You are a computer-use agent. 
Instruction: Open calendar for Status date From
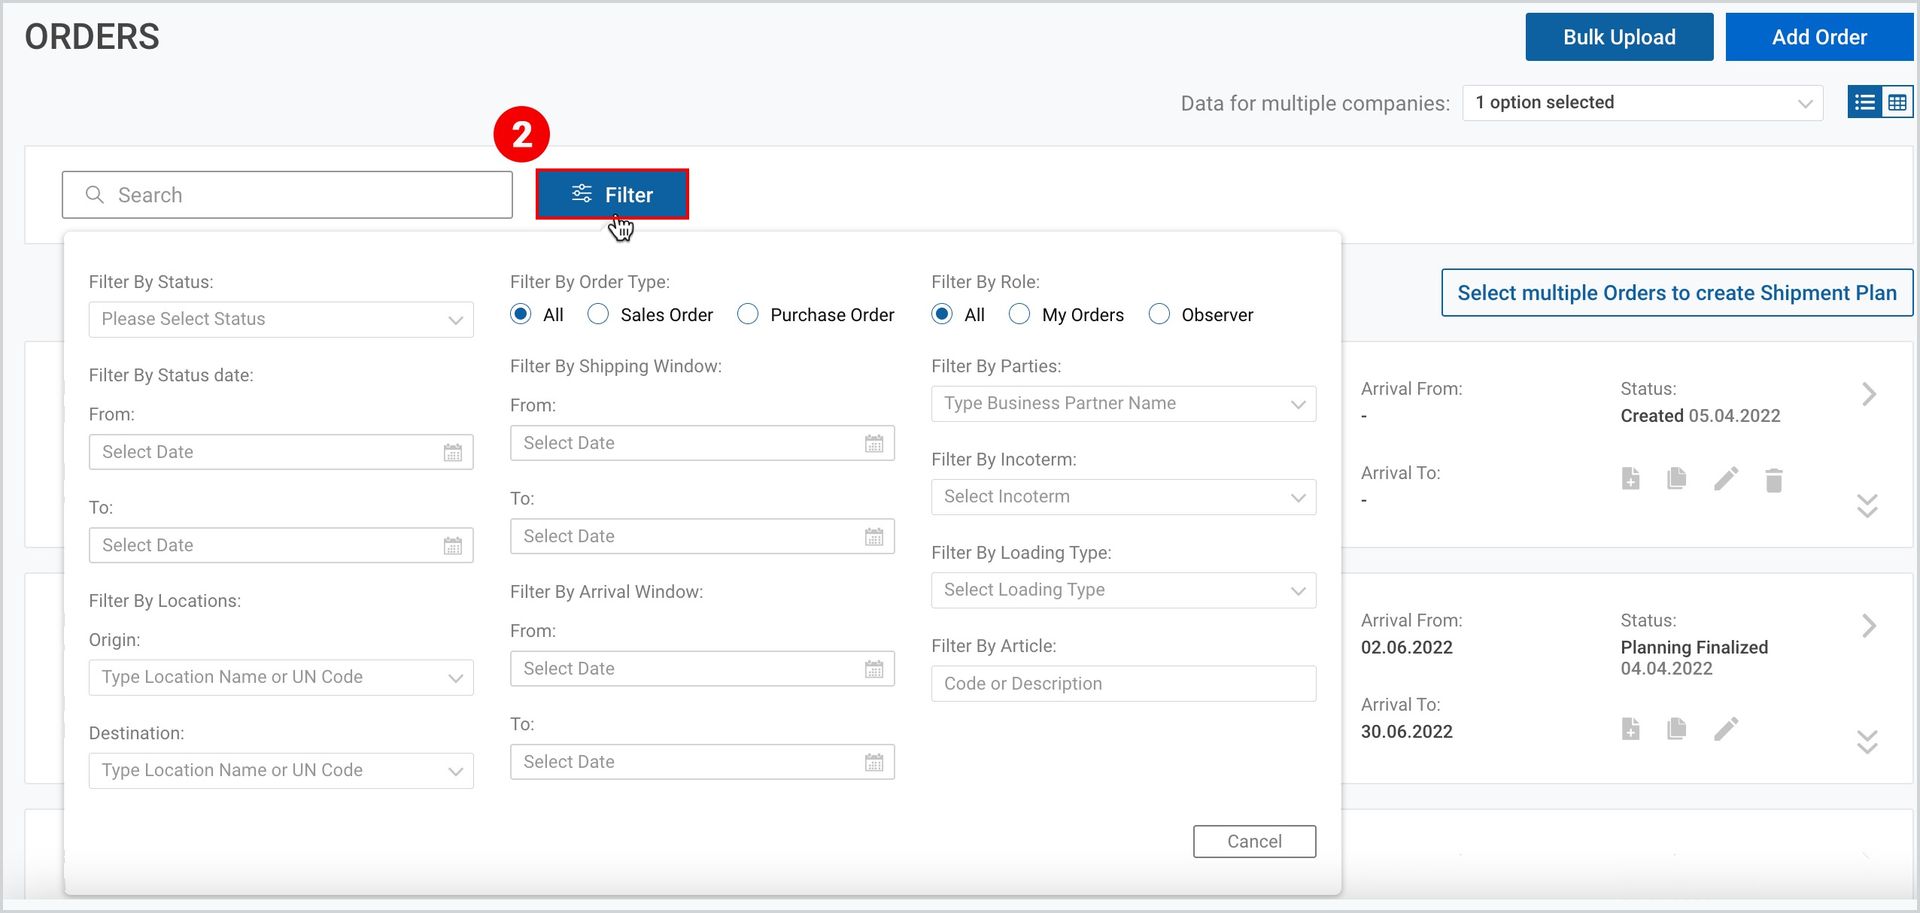click(x=453, y=453)
